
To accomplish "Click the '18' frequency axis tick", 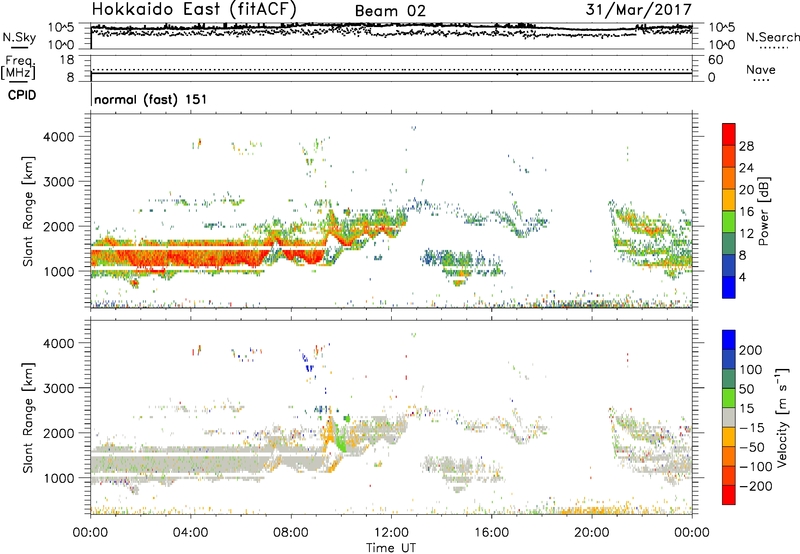I will (x=67, y=60).
